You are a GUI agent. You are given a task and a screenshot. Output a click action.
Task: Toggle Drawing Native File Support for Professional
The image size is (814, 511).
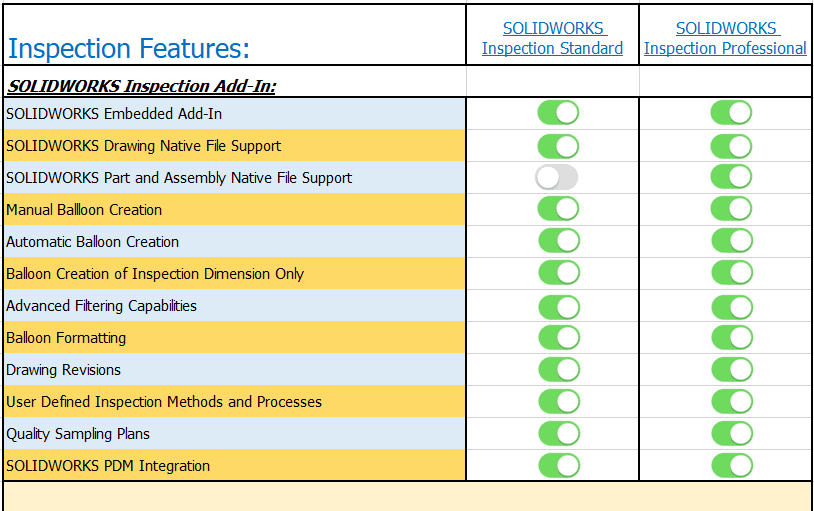731,146
